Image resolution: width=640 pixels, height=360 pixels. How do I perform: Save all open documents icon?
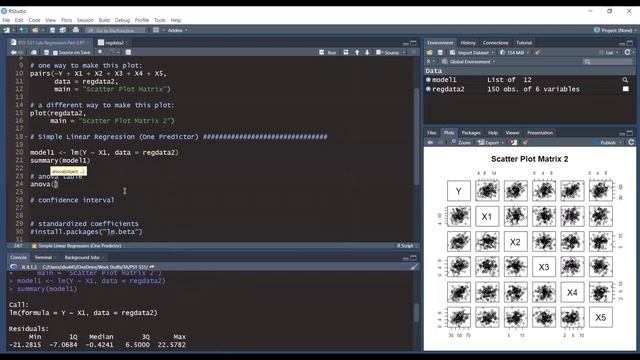[x=62, y=30]
